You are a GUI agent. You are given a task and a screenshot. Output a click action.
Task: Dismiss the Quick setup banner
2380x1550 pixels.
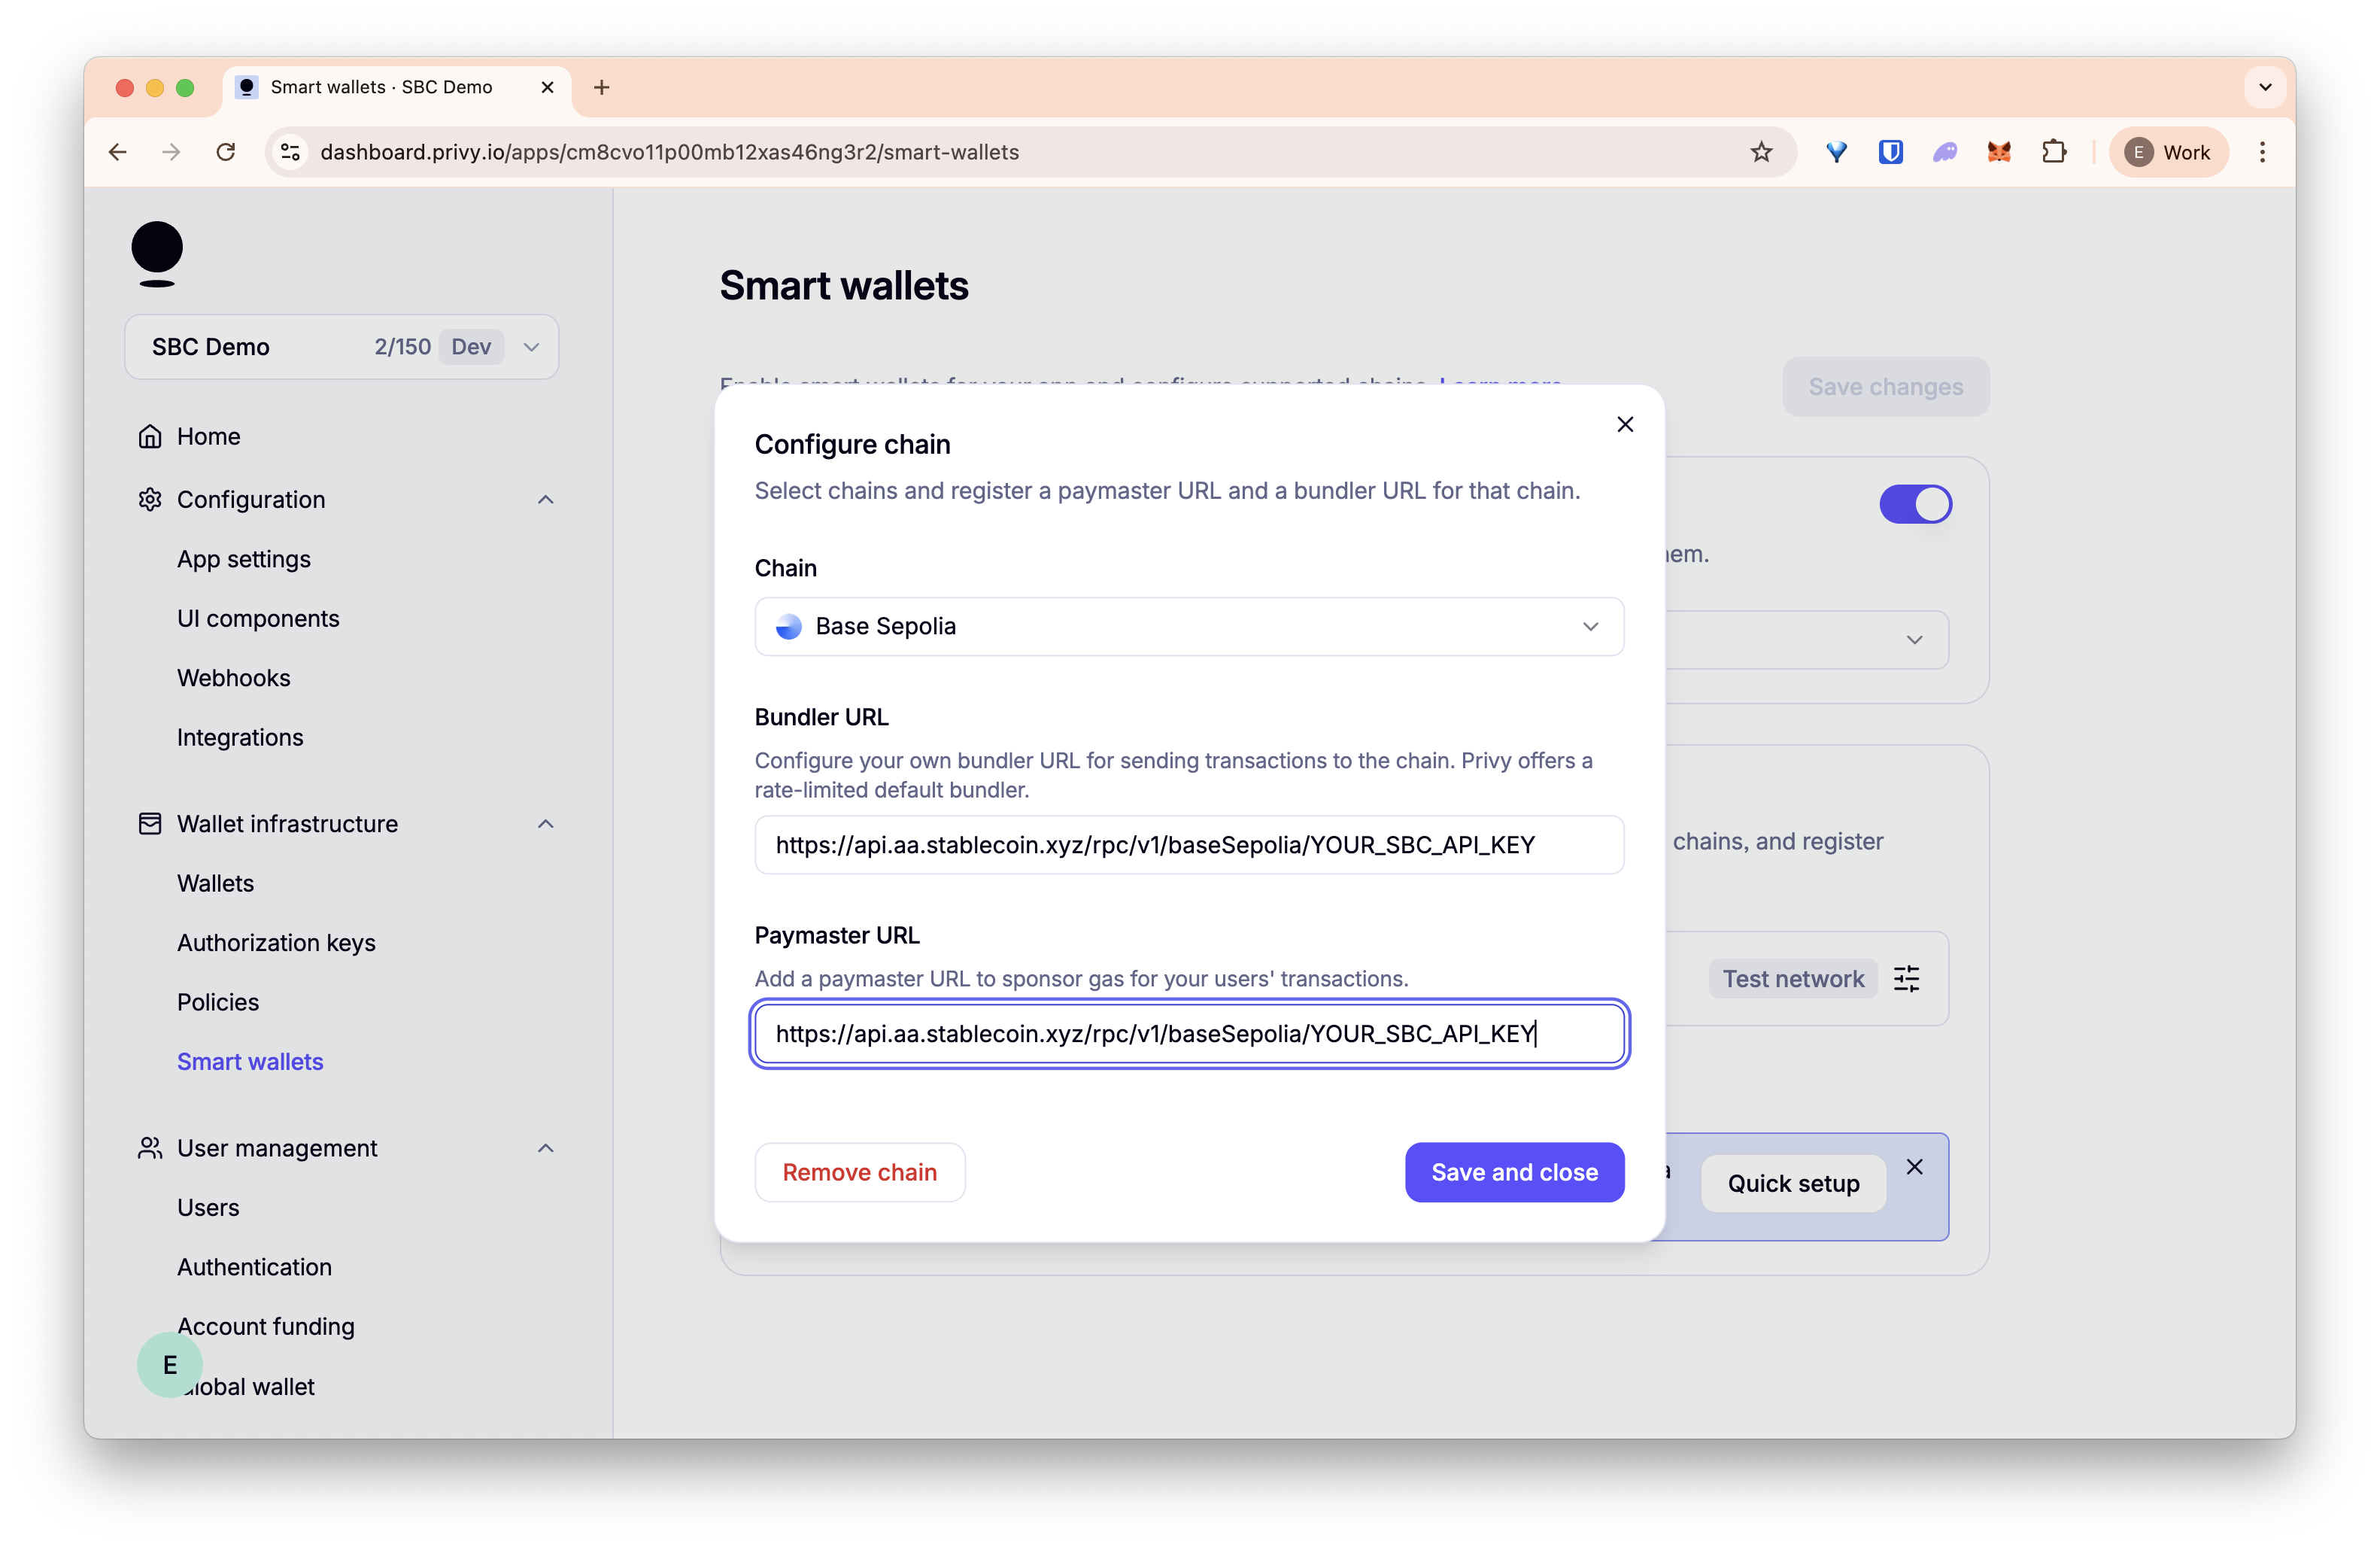point(1914,1167)
